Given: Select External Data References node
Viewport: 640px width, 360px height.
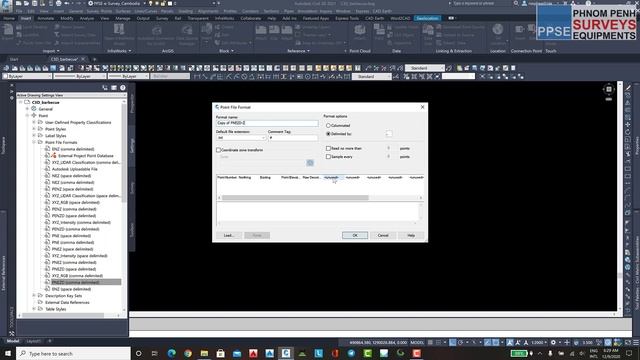Looking at the screenshot, I should click(67, 302).
